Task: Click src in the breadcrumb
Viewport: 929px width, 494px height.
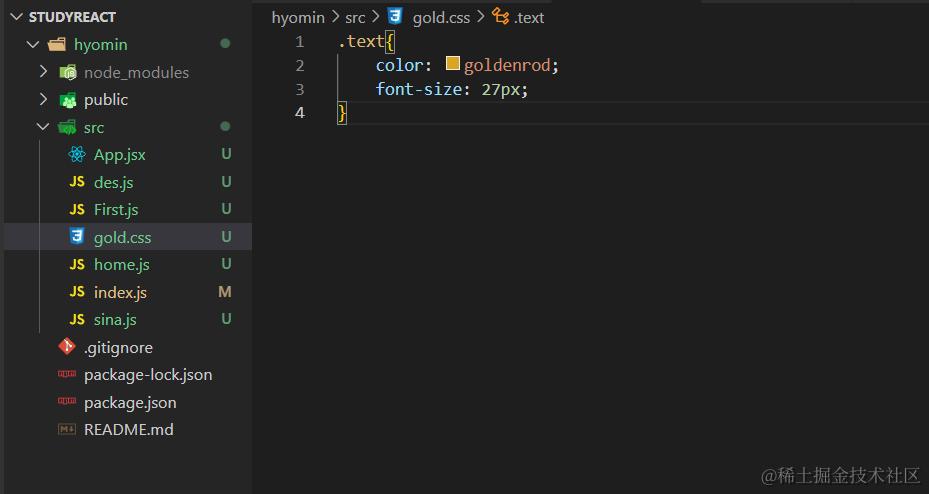Action: tap(355, 18)
